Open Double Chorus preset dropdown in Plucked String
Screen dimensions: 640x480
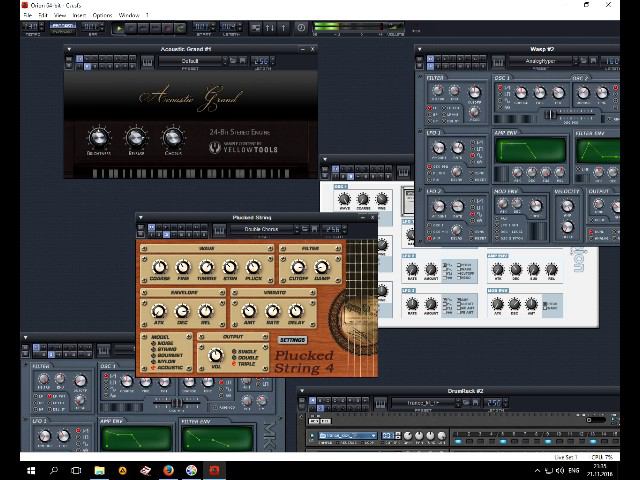(264, 229)
